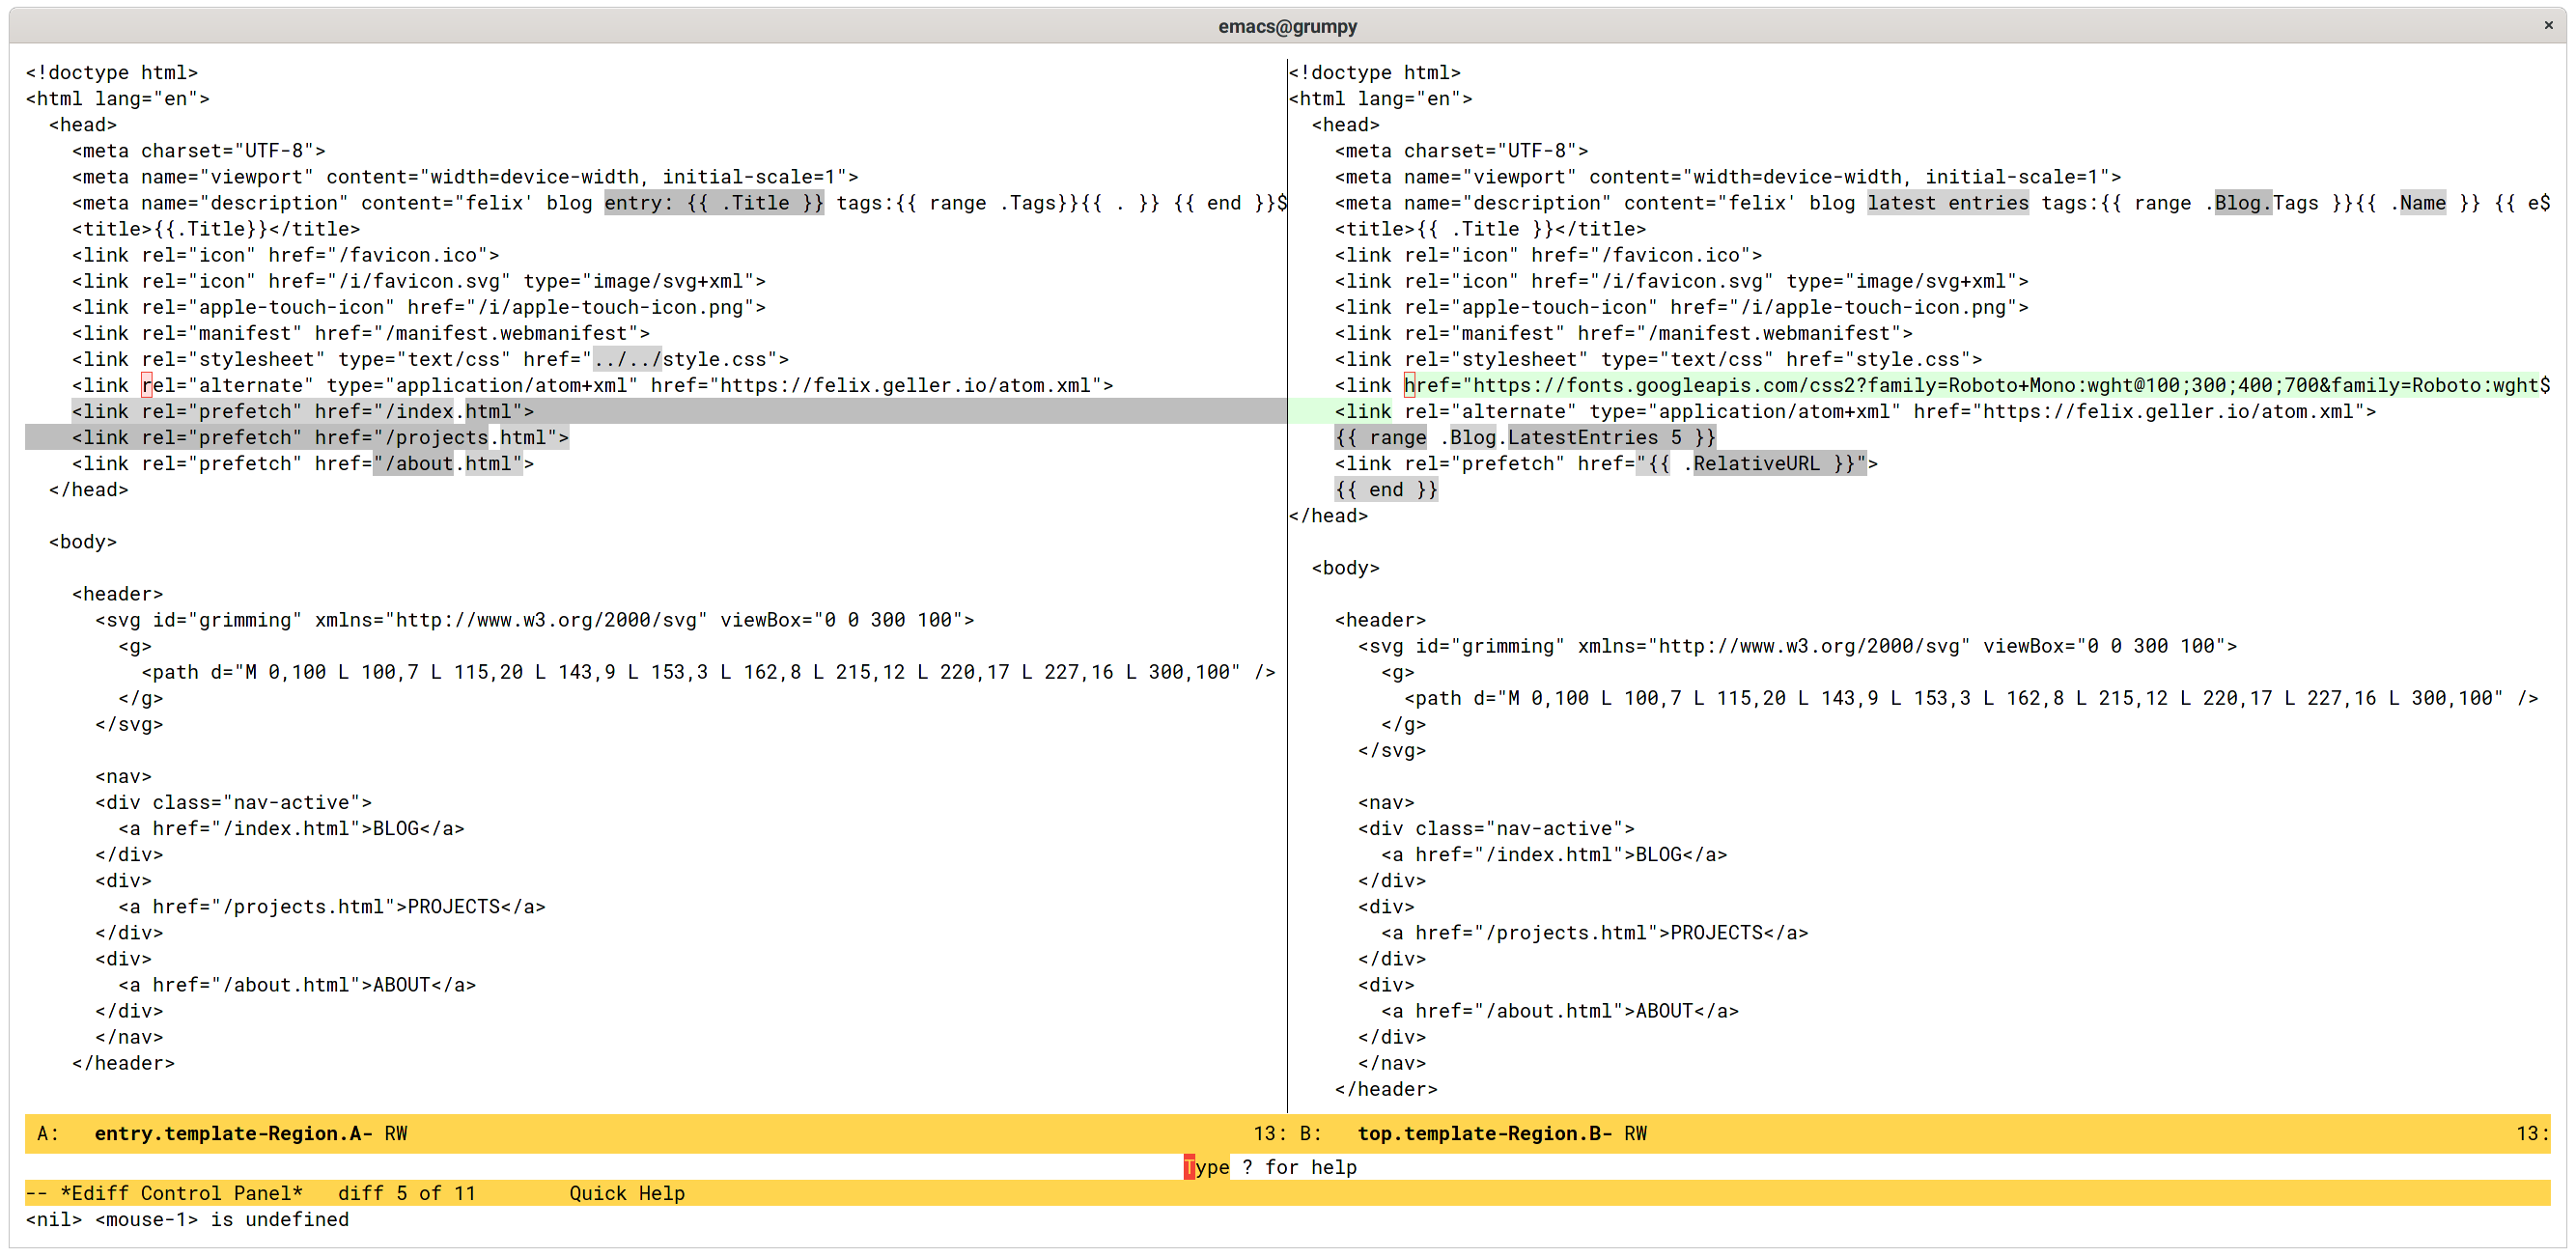Click the highlighted '.Blog.' before Tags
The width and height of the screenshot is (2576, 1257).
click(2243, 203)
